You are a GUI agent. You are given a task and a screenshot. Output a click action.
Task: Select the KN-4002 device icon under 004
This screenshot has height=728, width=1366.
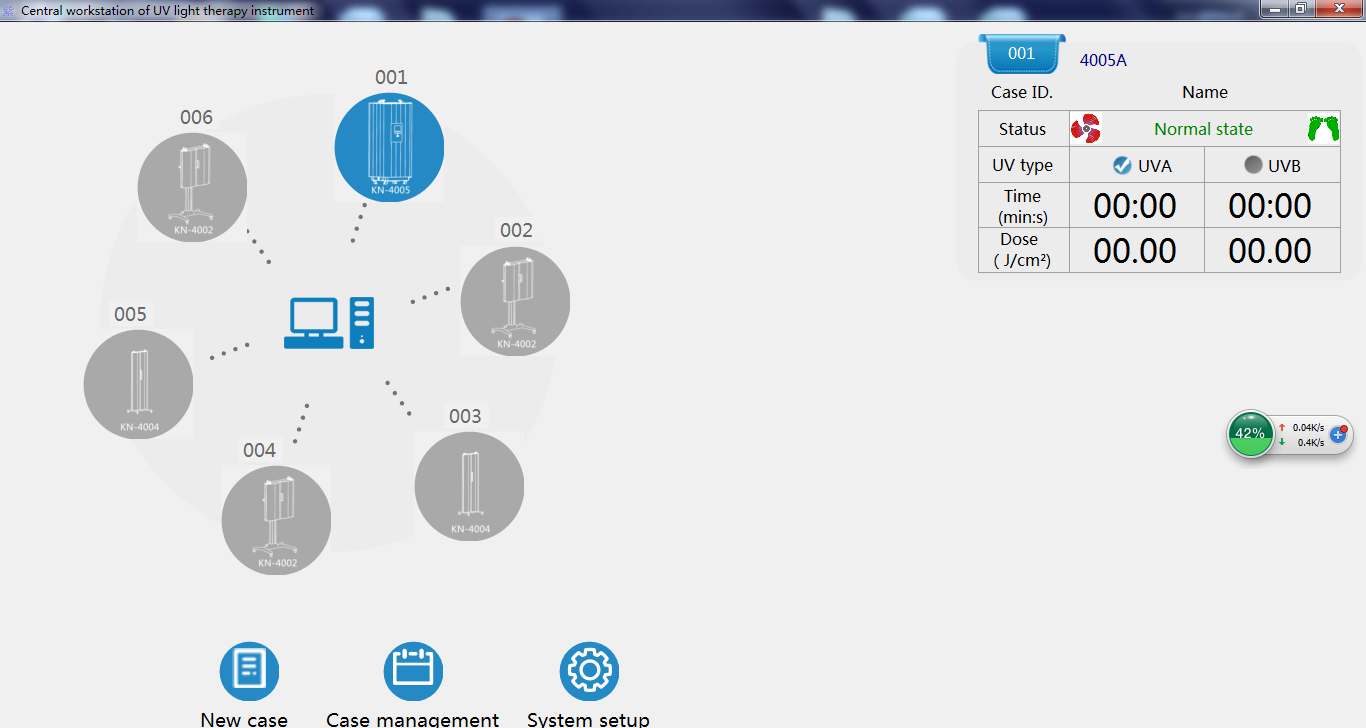276,520
